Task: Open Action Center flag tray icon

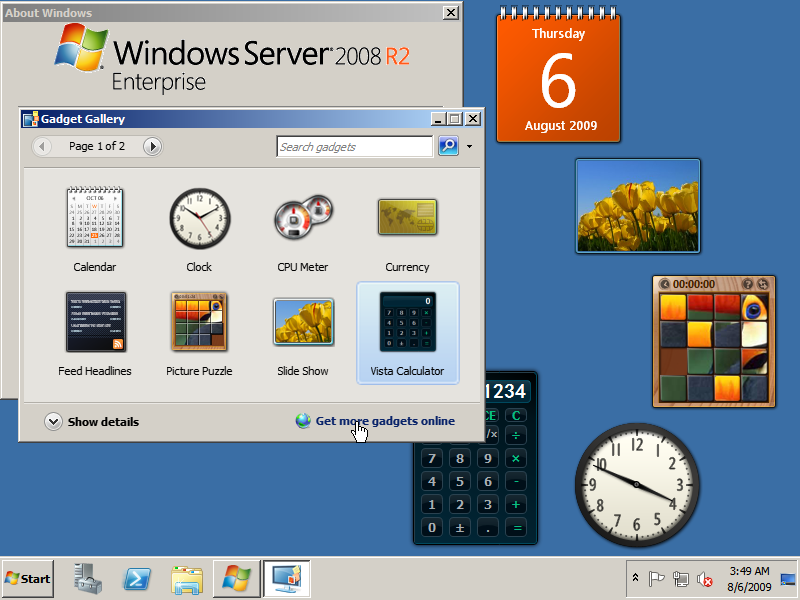Action: 656,579
